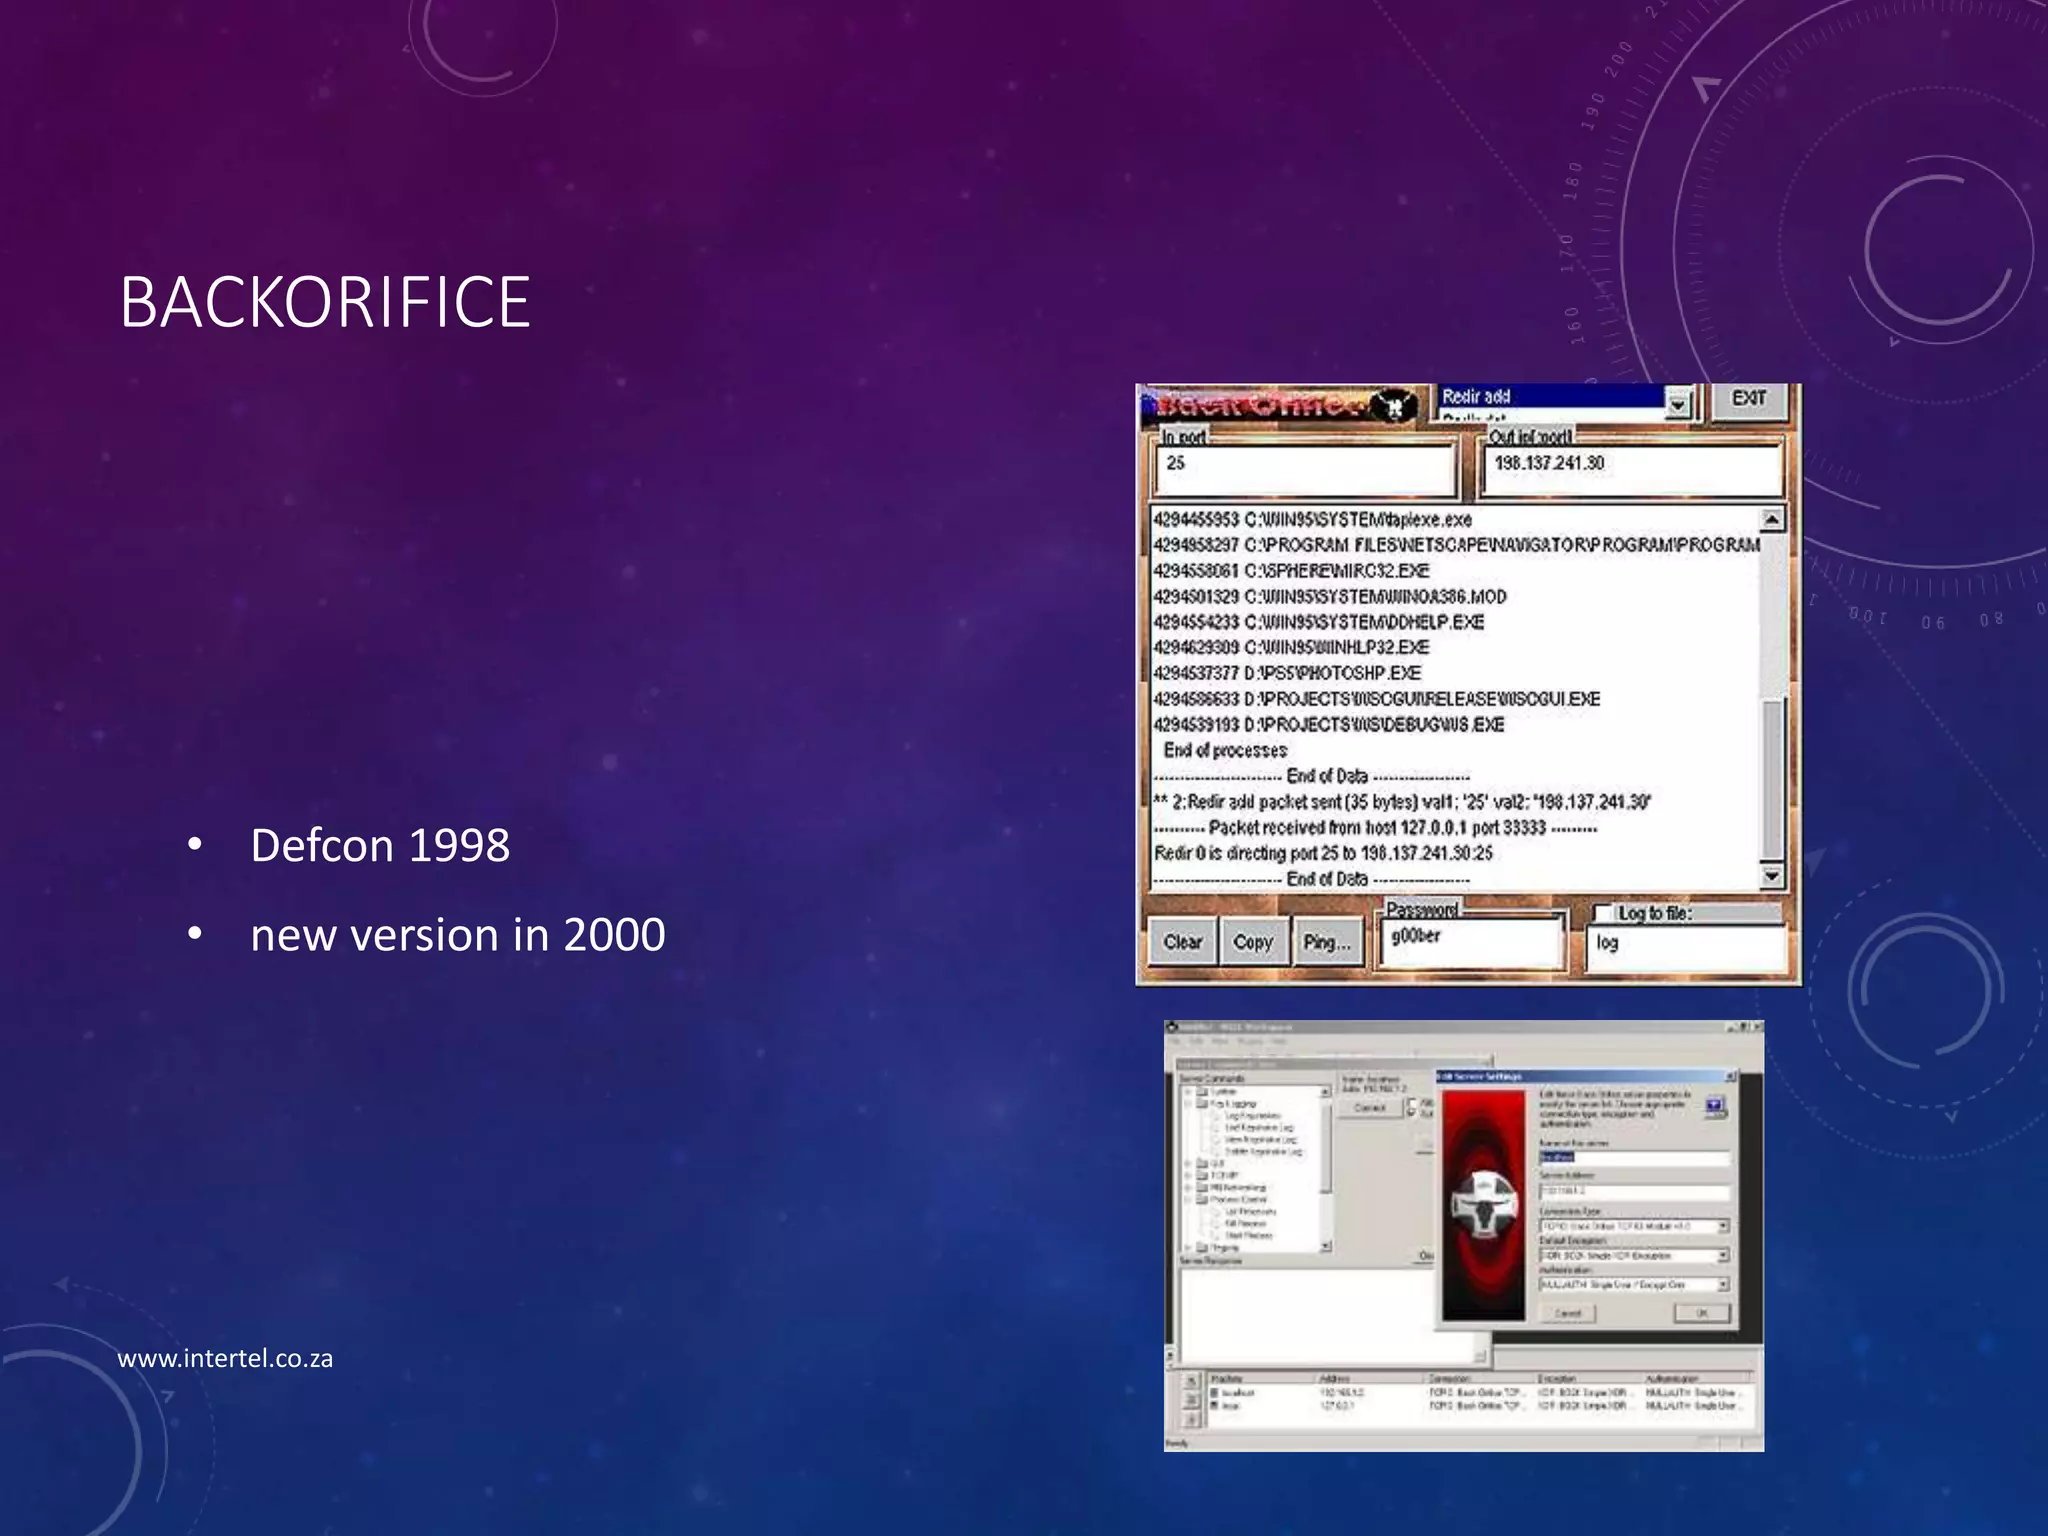Open the Redir add command dropdown arrow
The image size is (2048, 1536).
click(1678, 403)
